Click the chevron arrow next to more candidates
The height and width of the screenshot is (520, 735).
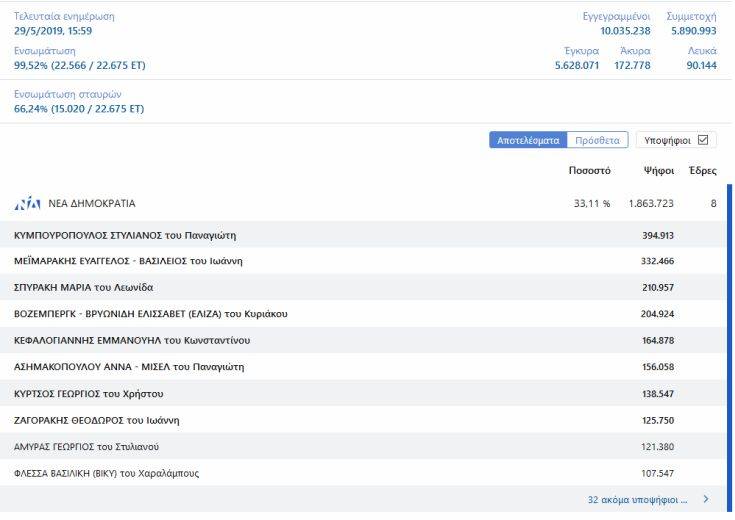[706, 499]
